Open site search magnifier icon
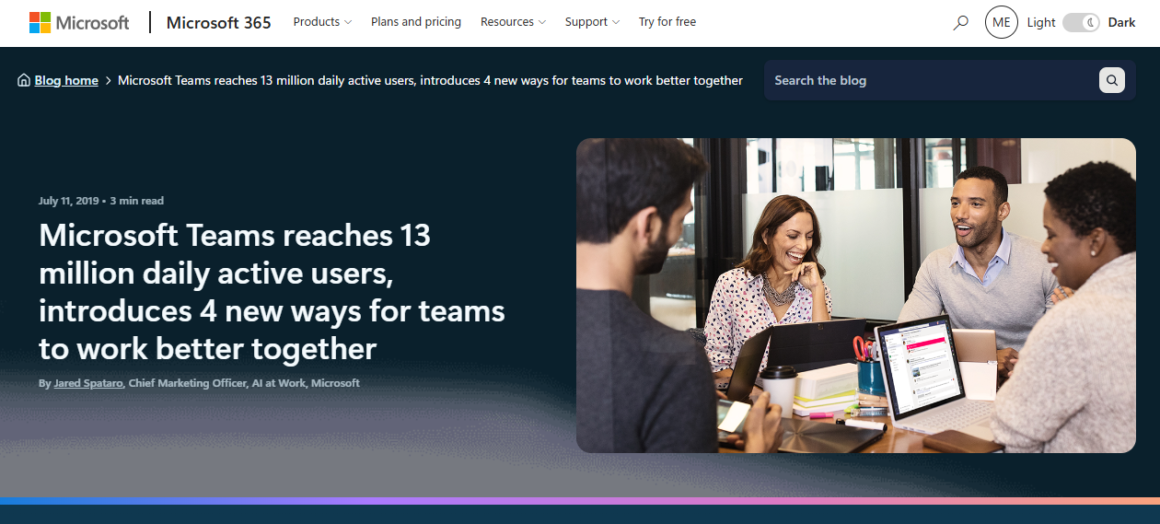Viewport: 1160px width, 524px height. tap(960, 23)
